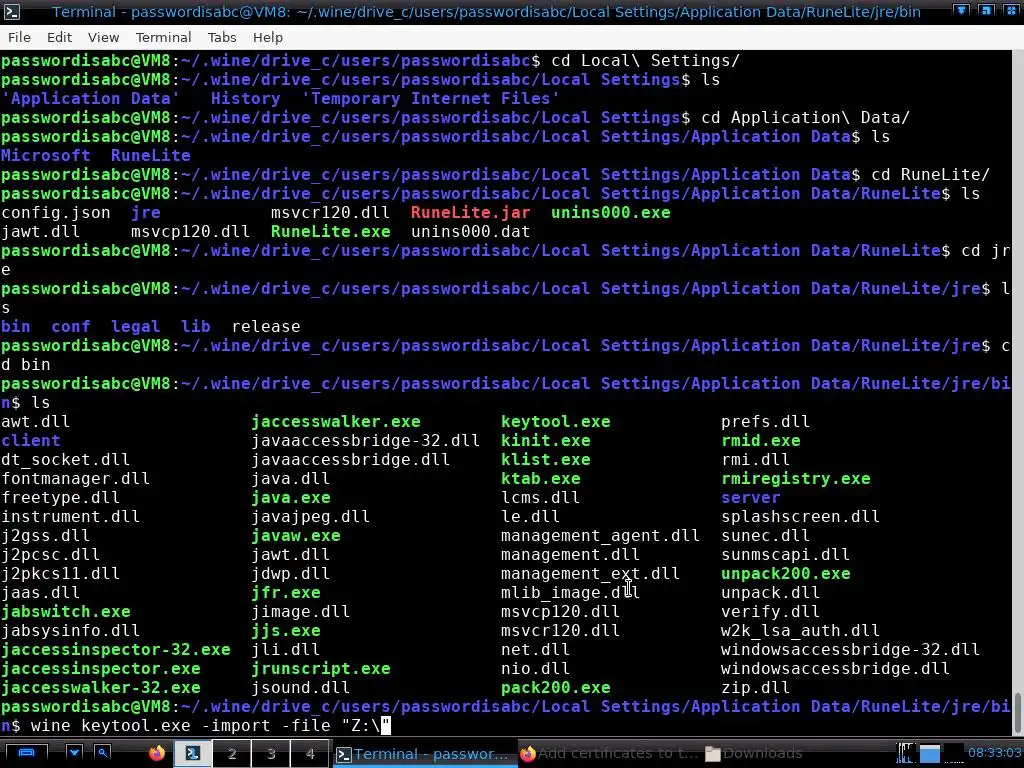Click the magnifier search icon in the taskbar
Viewport: 1024px width, 768px height.
[x=103, y=753]
